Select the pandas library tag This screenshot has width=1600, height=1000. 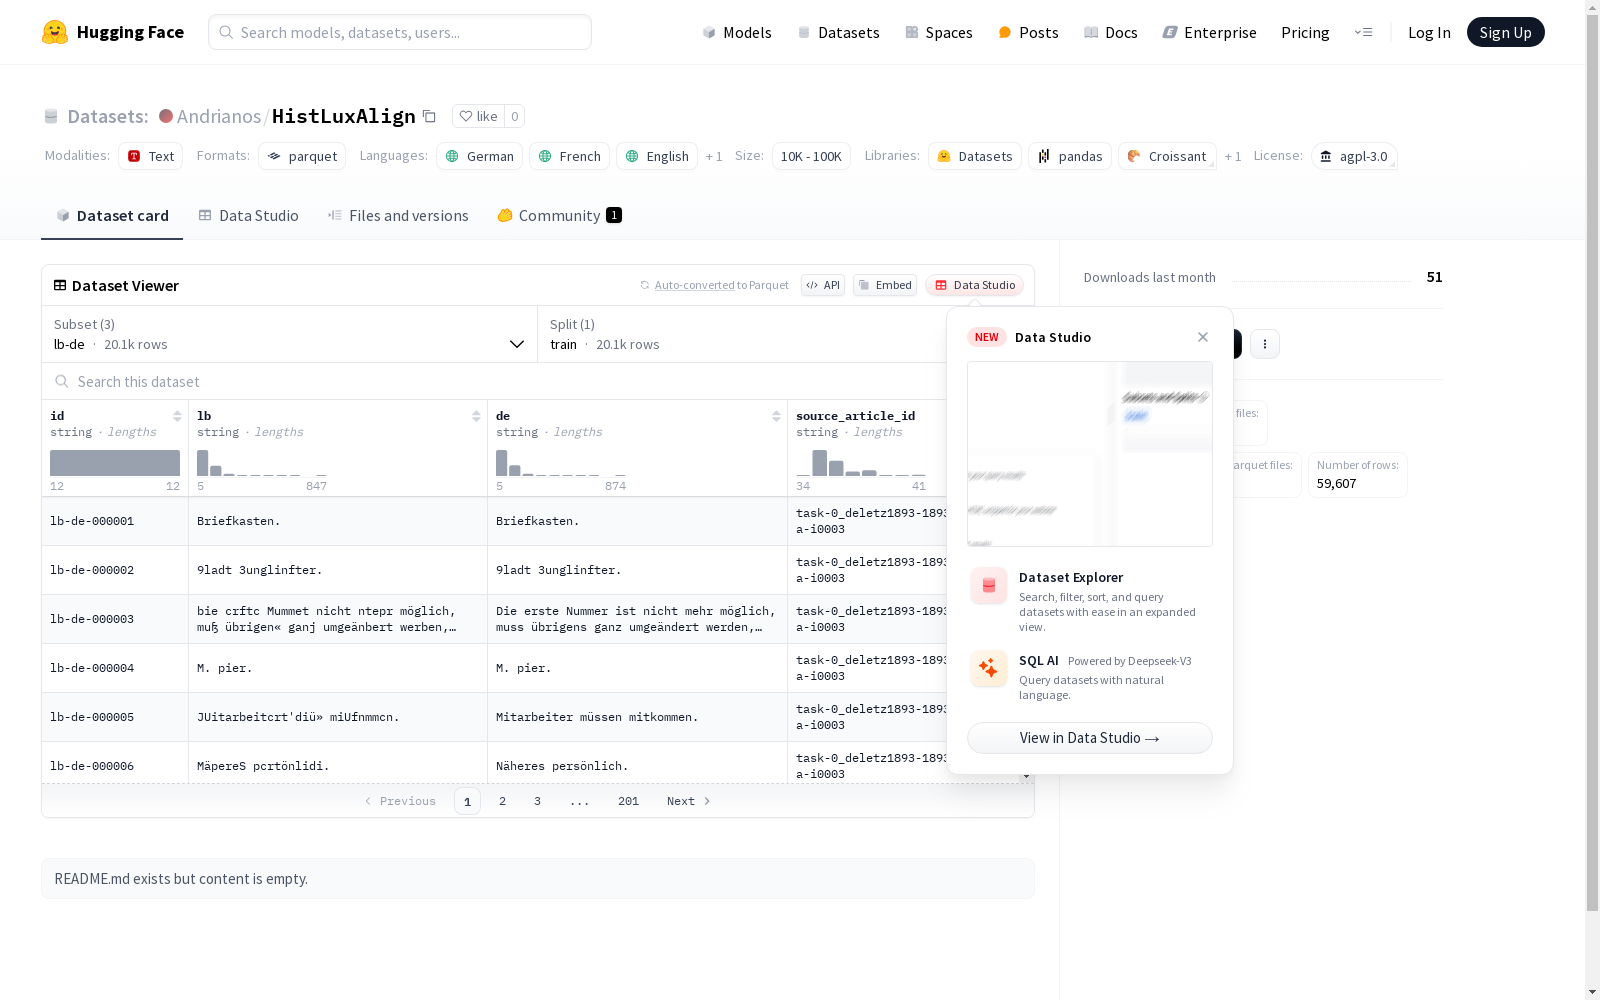[x=1070, y=156]
